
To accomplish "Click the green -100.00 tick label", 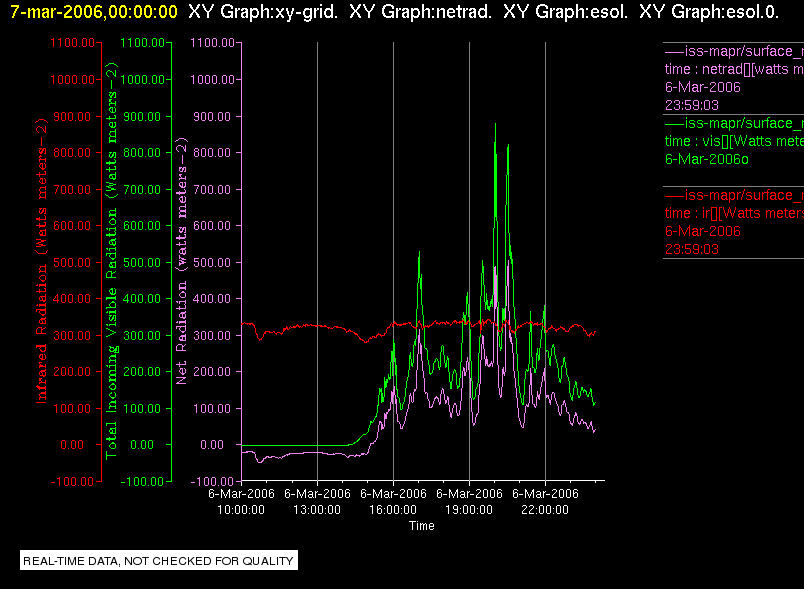I will (142, 481).
